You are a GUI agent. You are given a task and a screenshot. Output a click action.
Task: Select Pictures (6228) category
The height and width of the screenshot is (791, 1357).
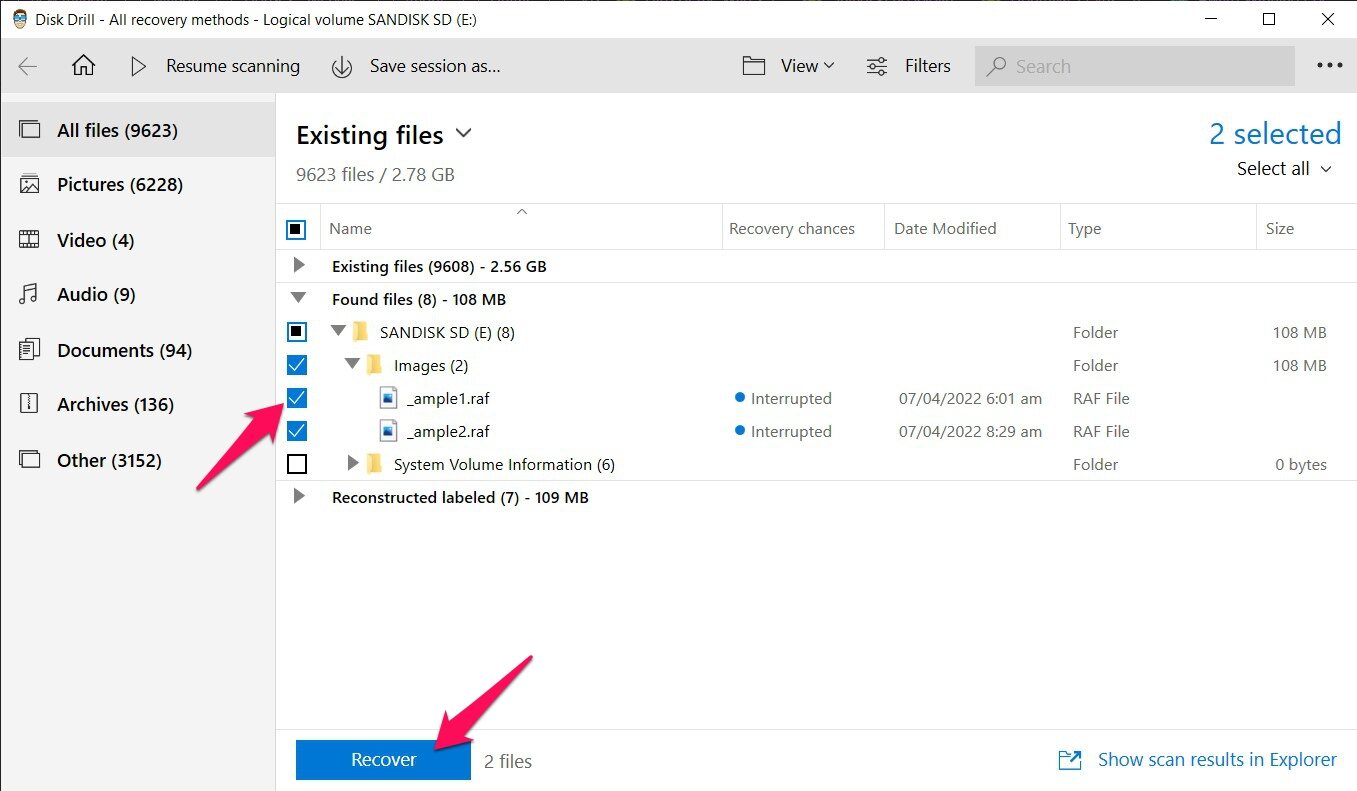click(138, 185)
